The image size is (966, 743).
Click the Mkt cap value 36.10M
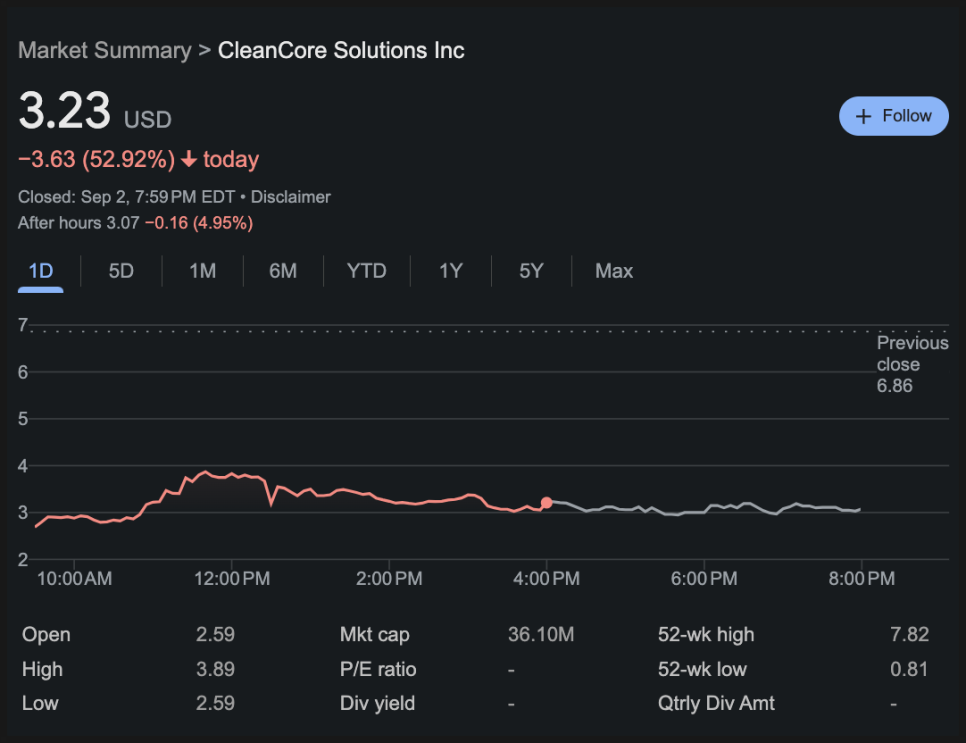point(541,635)
